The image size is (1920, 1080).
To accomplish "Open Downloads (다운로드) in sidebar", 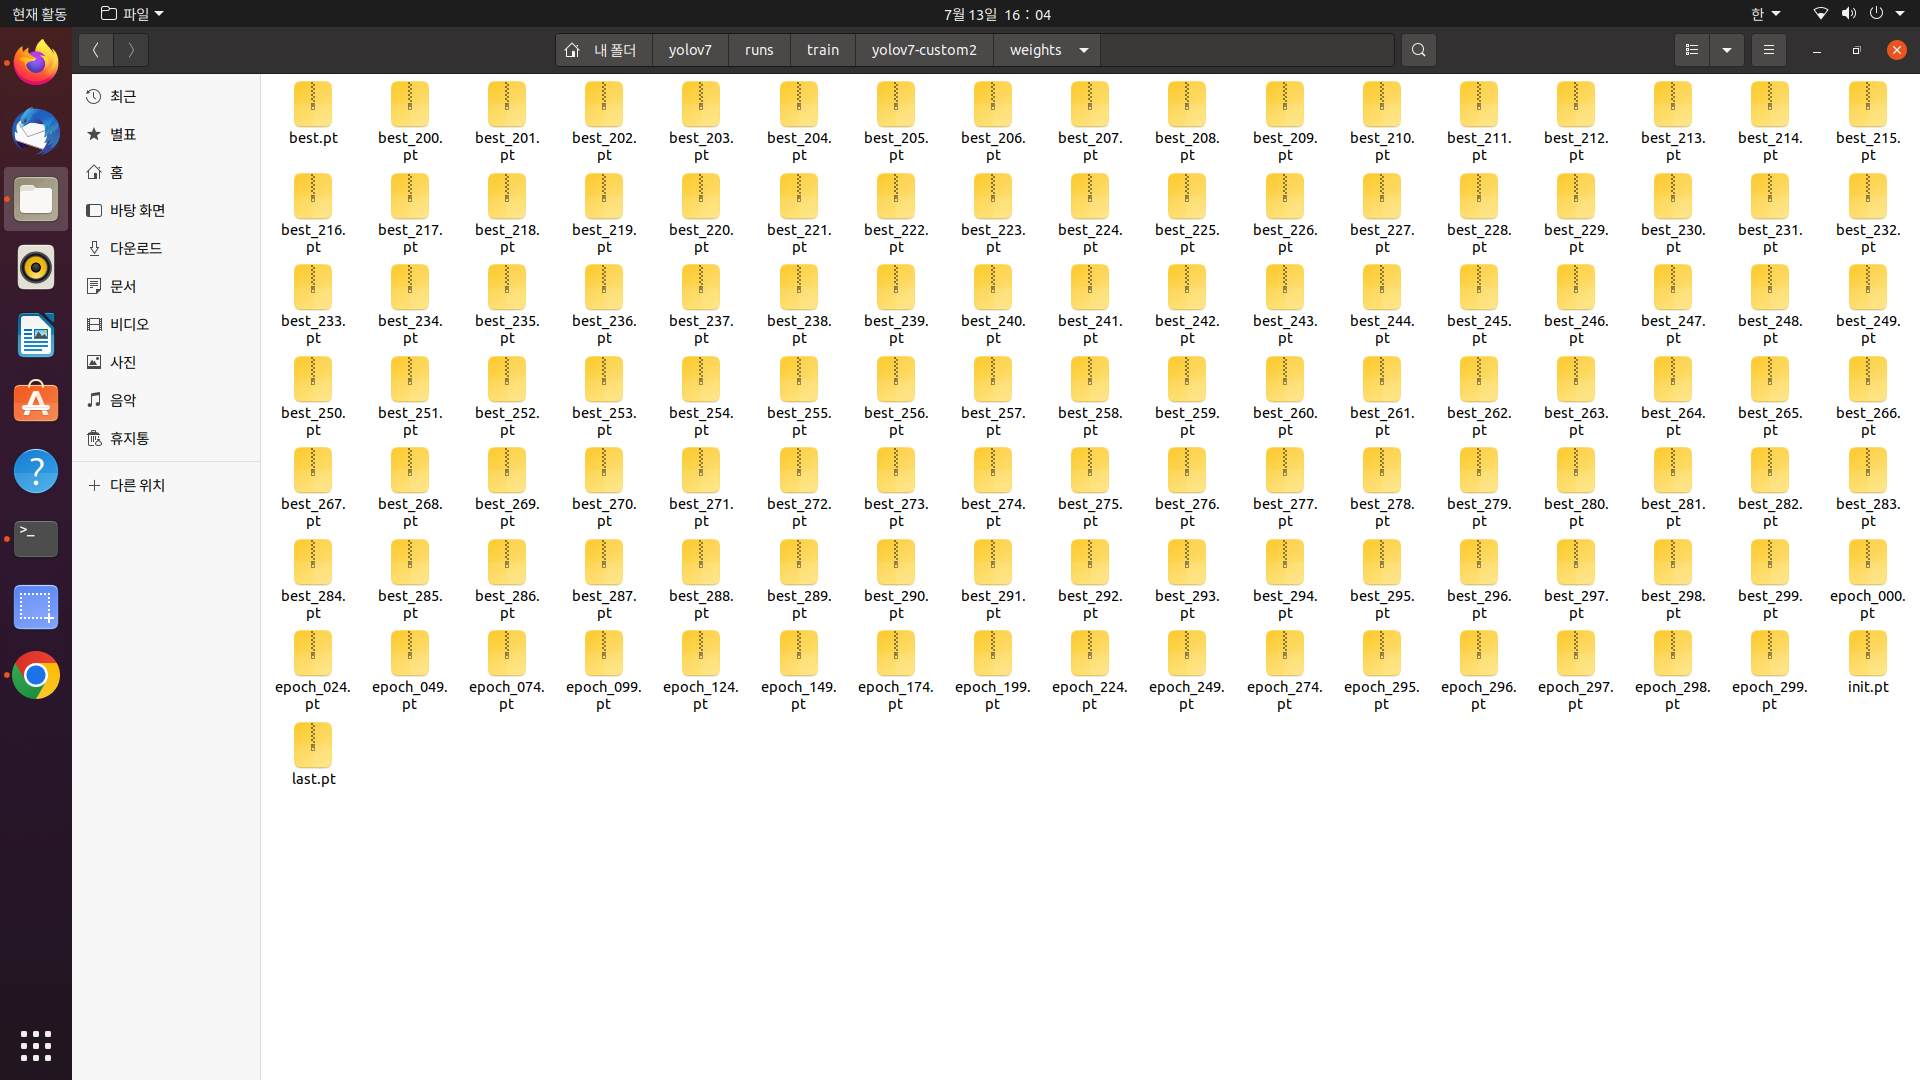I will click(166, 248).
